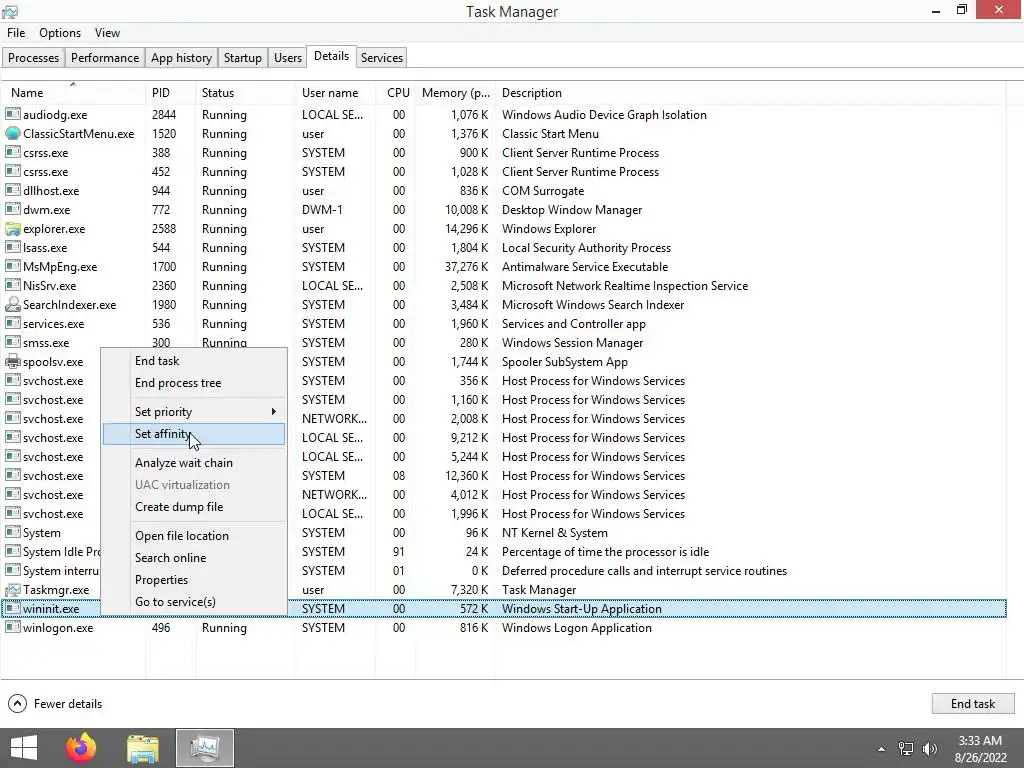Screen dimensions: 1024x768
Task: Open the Options menu
Action: [x=60, y=33]
